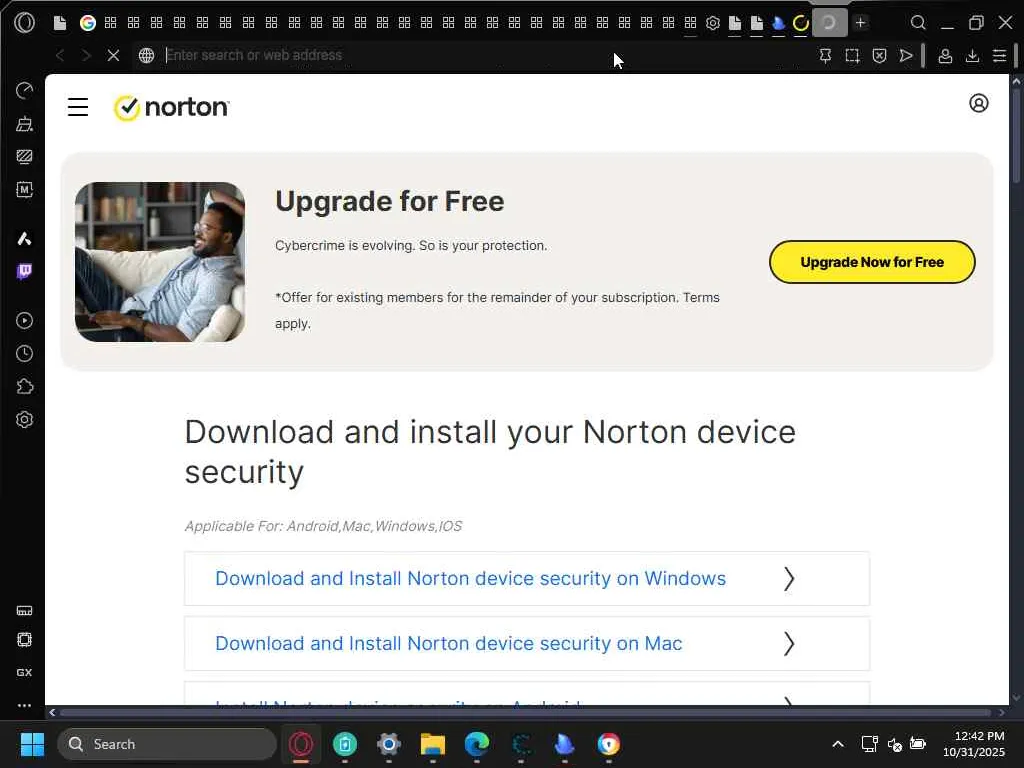Screen dimensions: 1024x768
Task: Switch to the blue droplet icon tab
Action: 778,23
